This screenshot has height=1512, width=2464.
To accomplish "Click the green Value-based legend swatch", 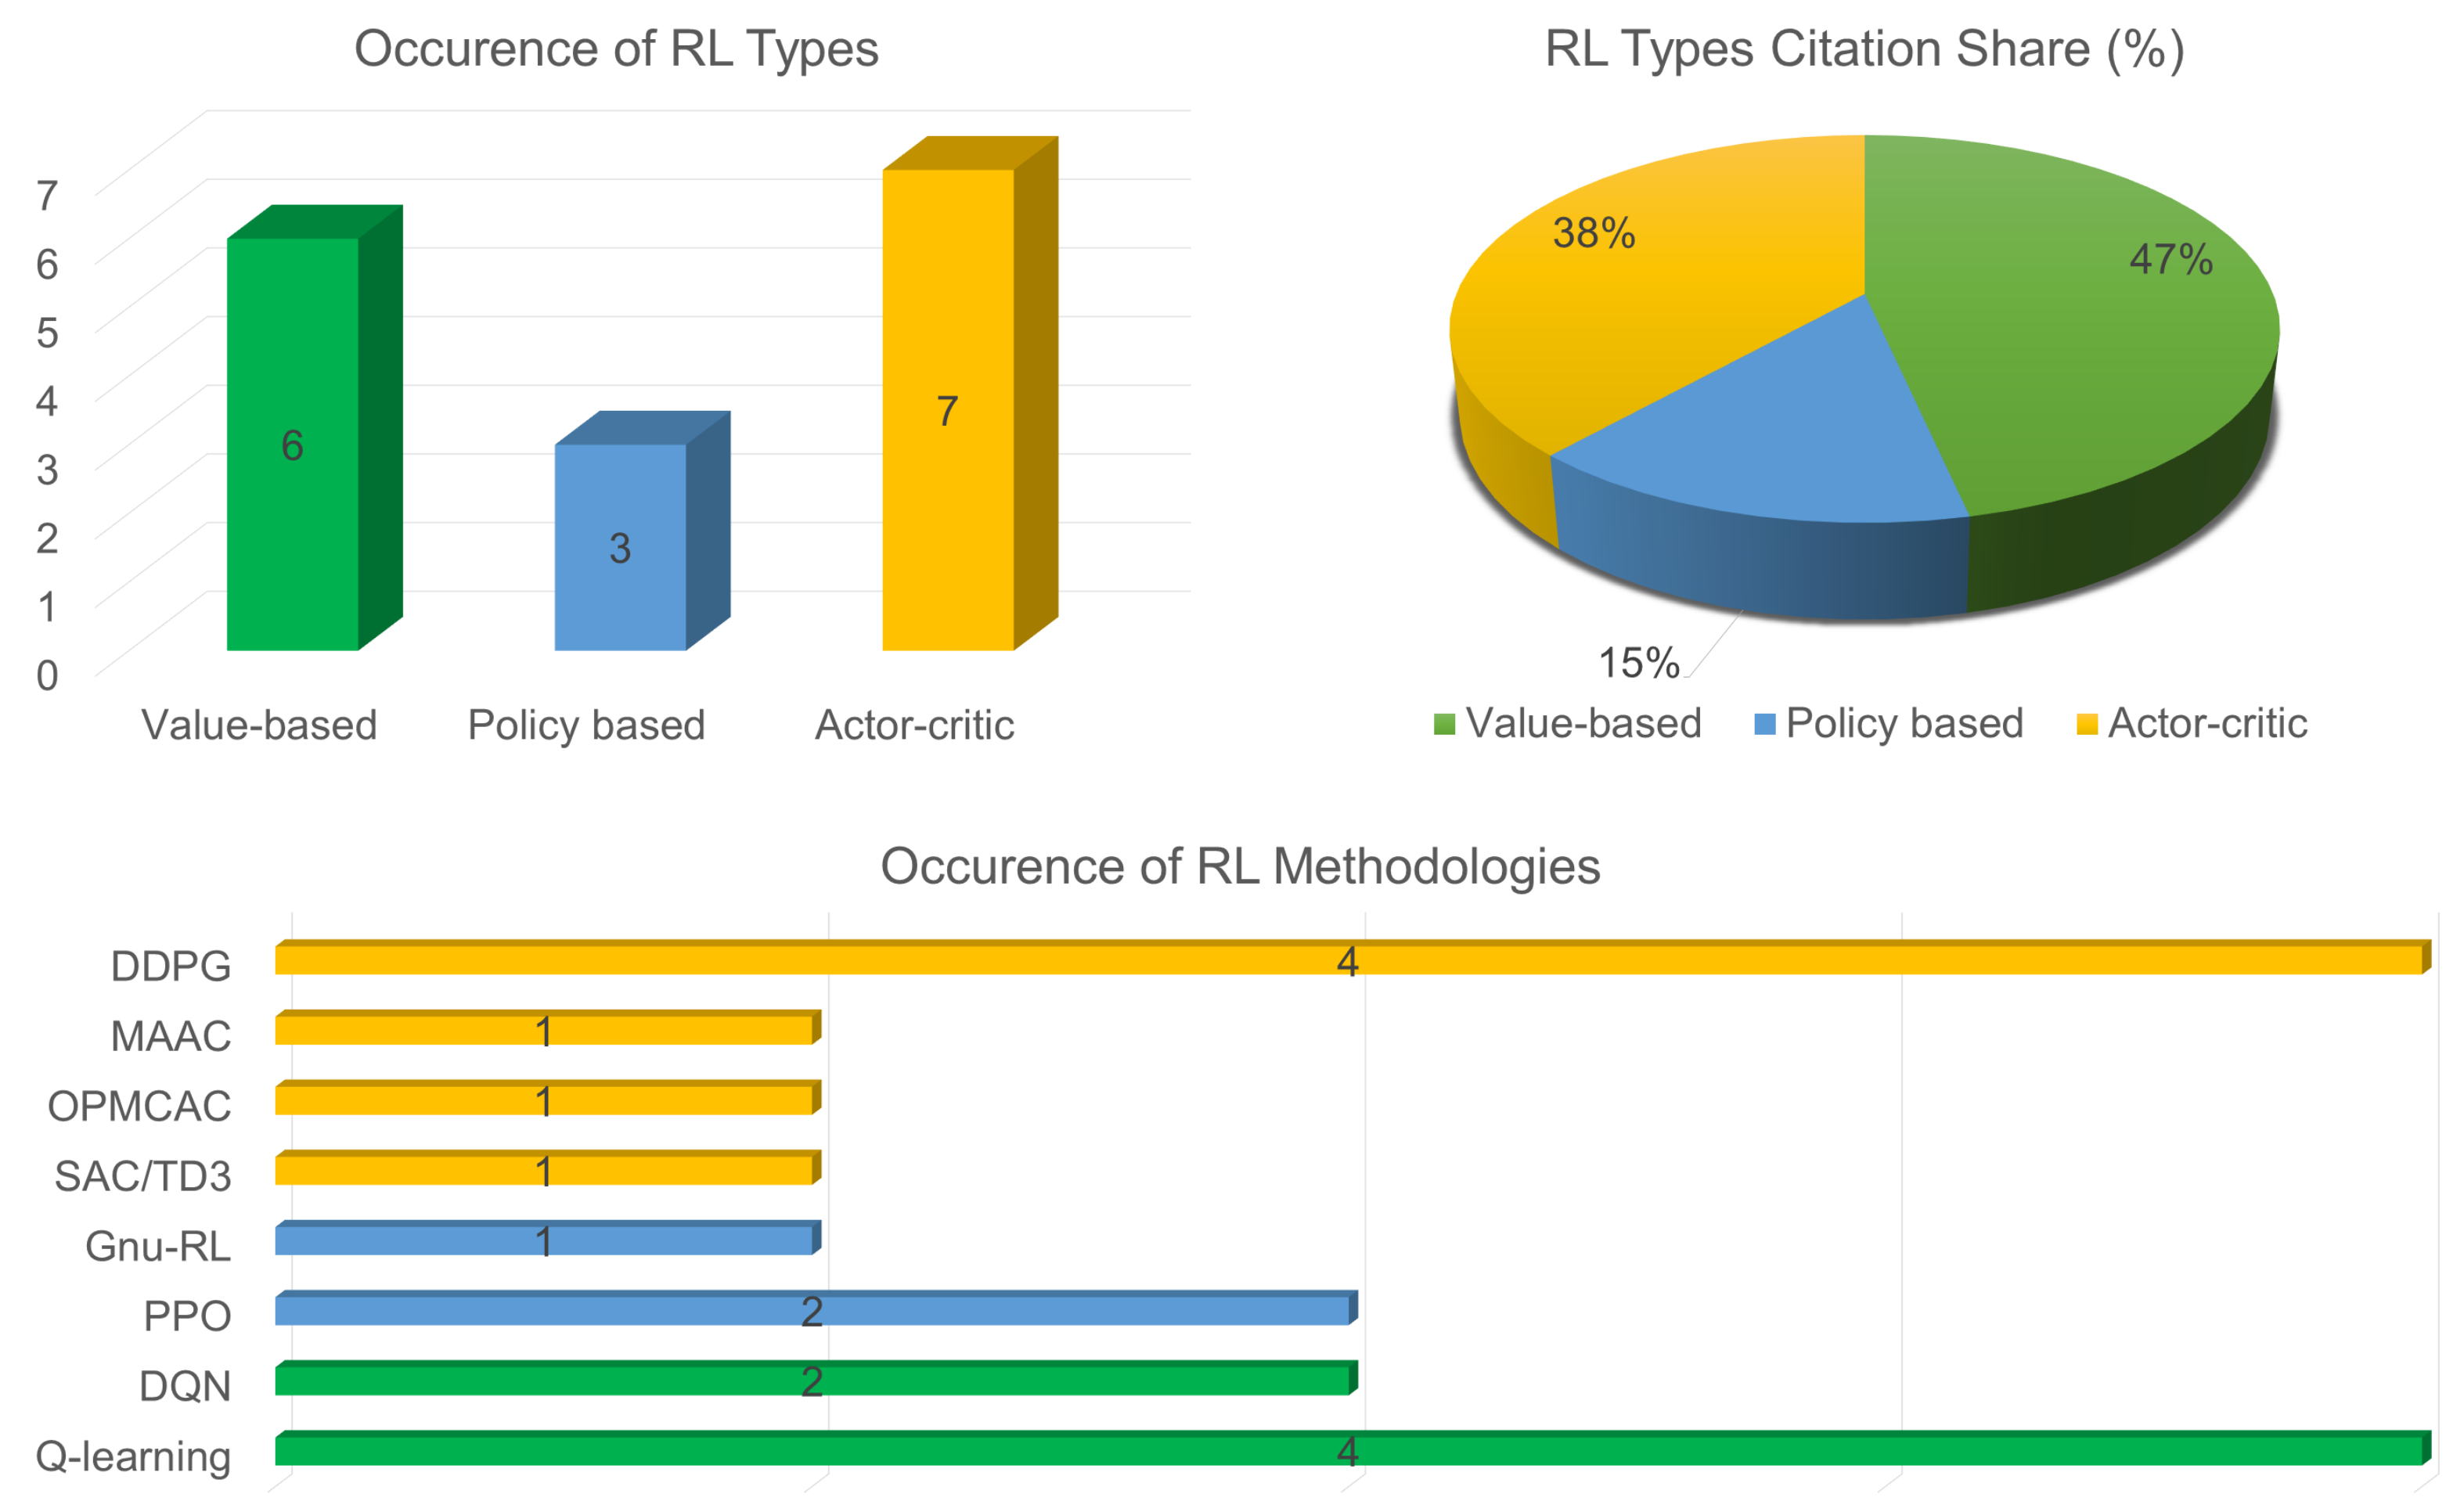I will pyautogui.click(x=1443, y=724).
